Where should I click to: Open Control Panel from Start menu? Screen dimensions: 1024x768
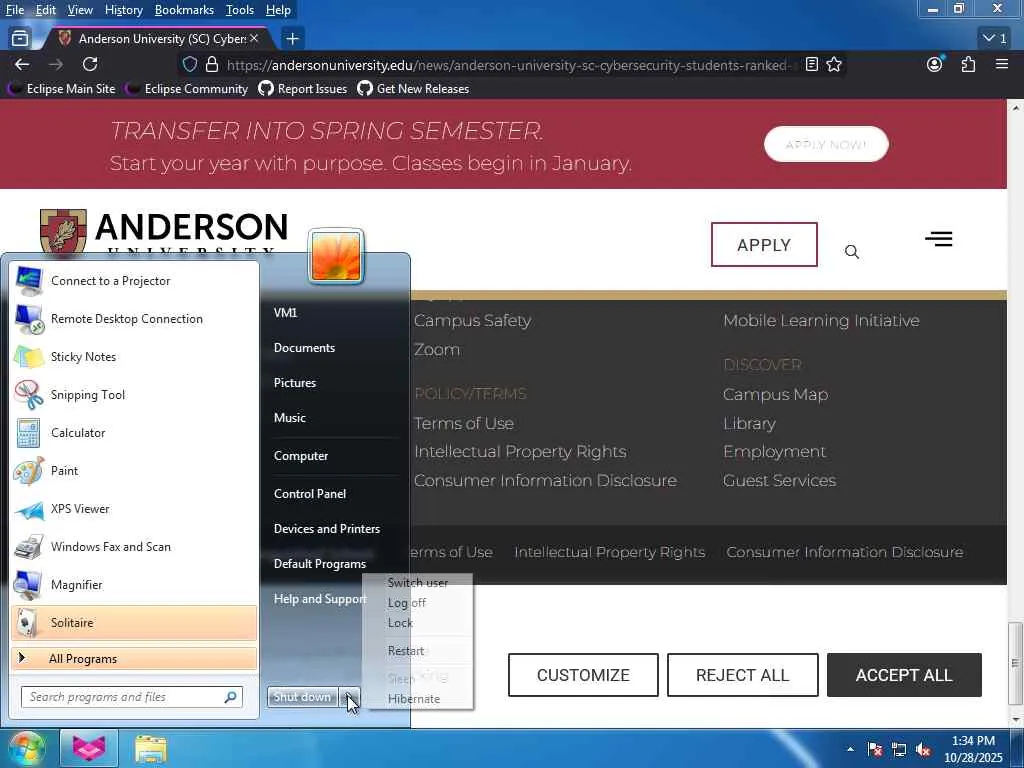click(310, 494)
